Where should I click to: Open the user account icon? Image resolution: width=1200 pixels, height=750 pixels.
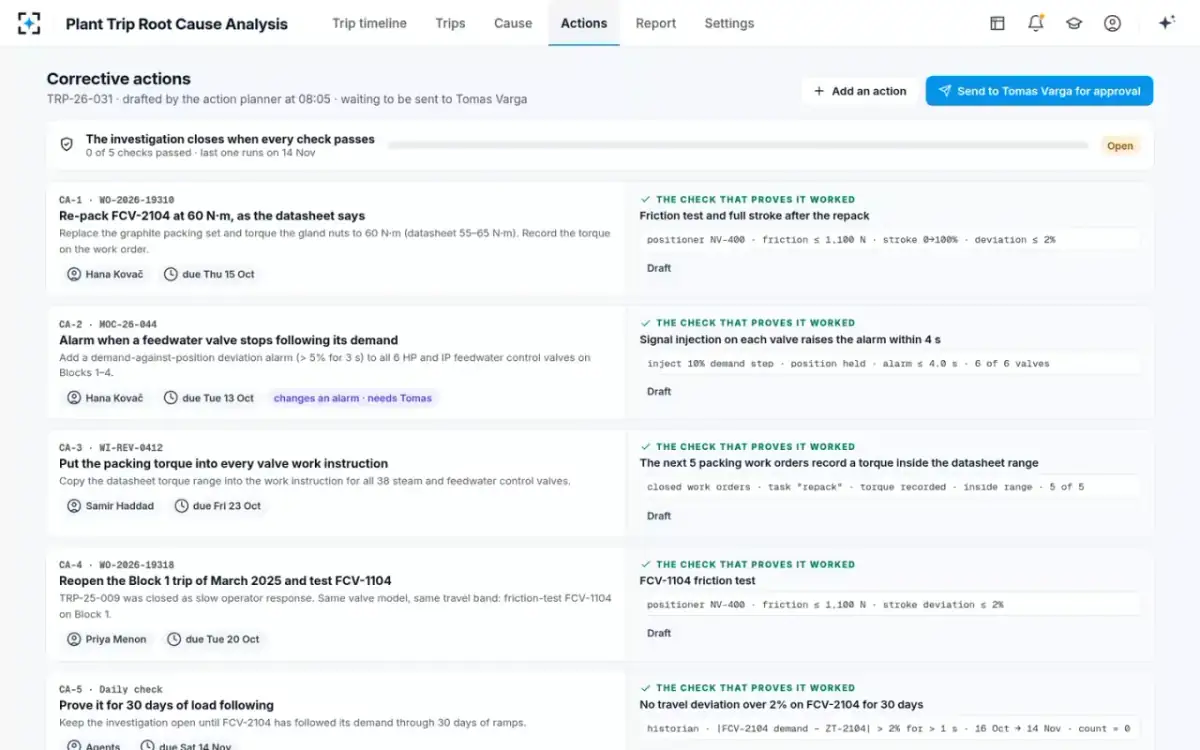click(x=1112, y=23)
